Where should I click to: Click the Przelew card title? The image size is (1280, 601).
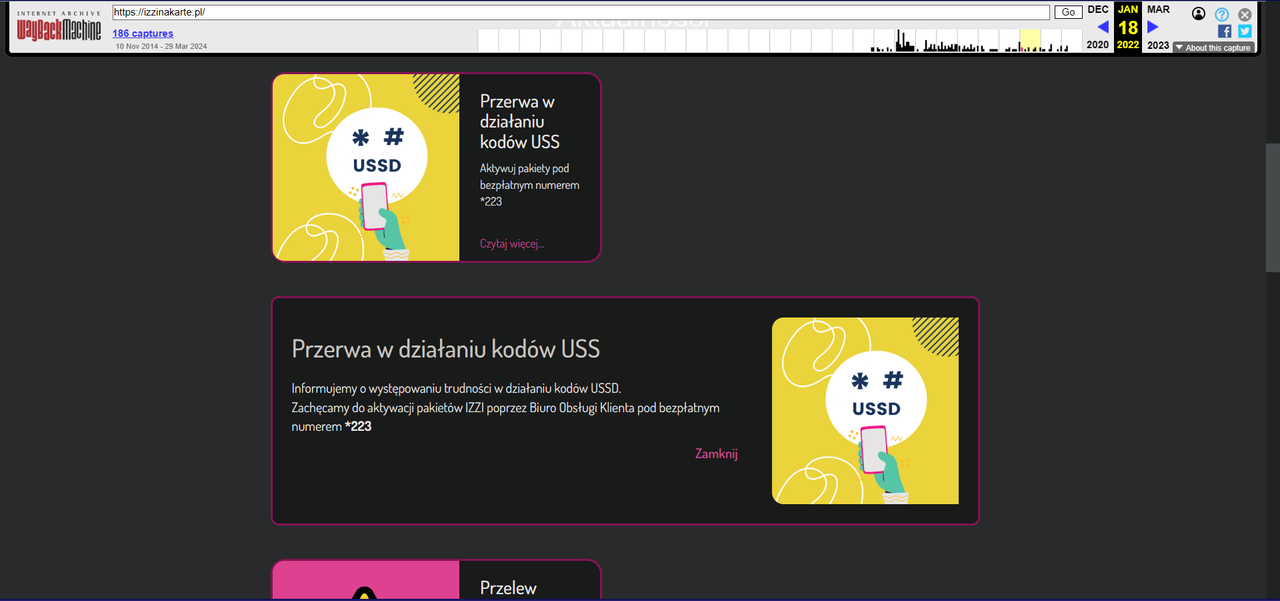[508, 588]
